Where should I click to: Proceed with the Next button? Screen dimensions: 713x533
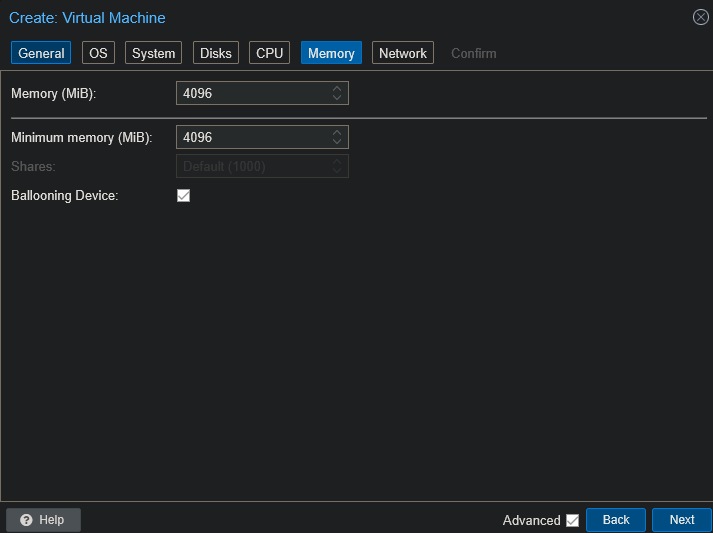click(x=682, y=520)
